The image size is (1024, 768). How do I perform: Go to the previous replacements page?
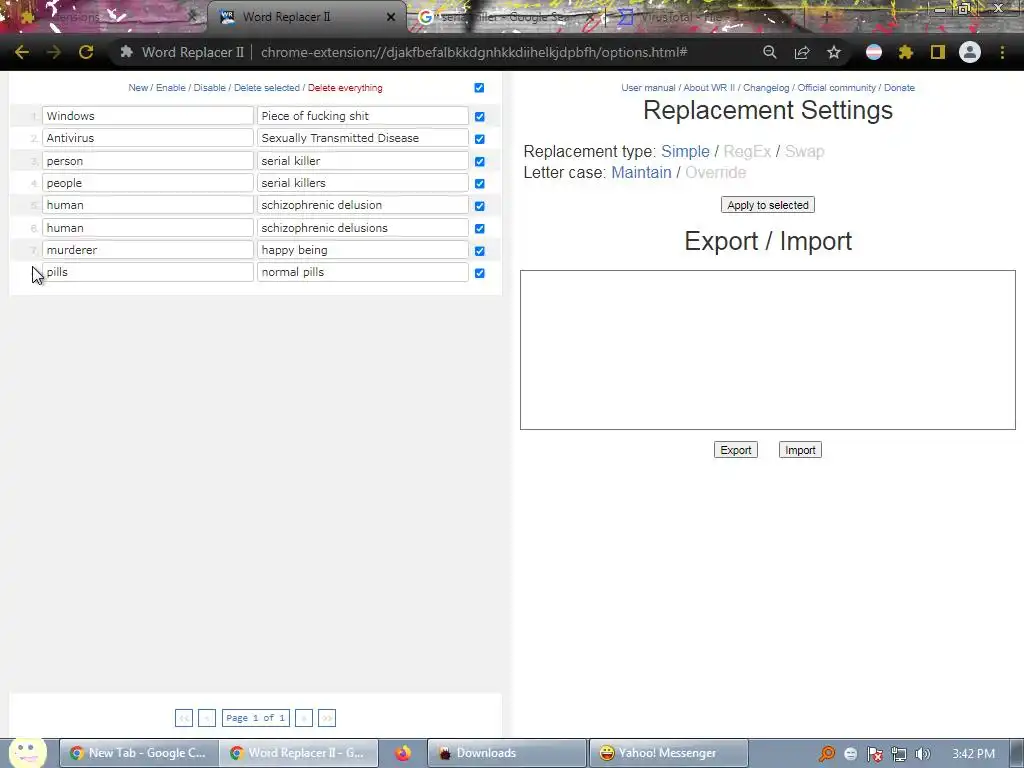click(x=206, y=718)
